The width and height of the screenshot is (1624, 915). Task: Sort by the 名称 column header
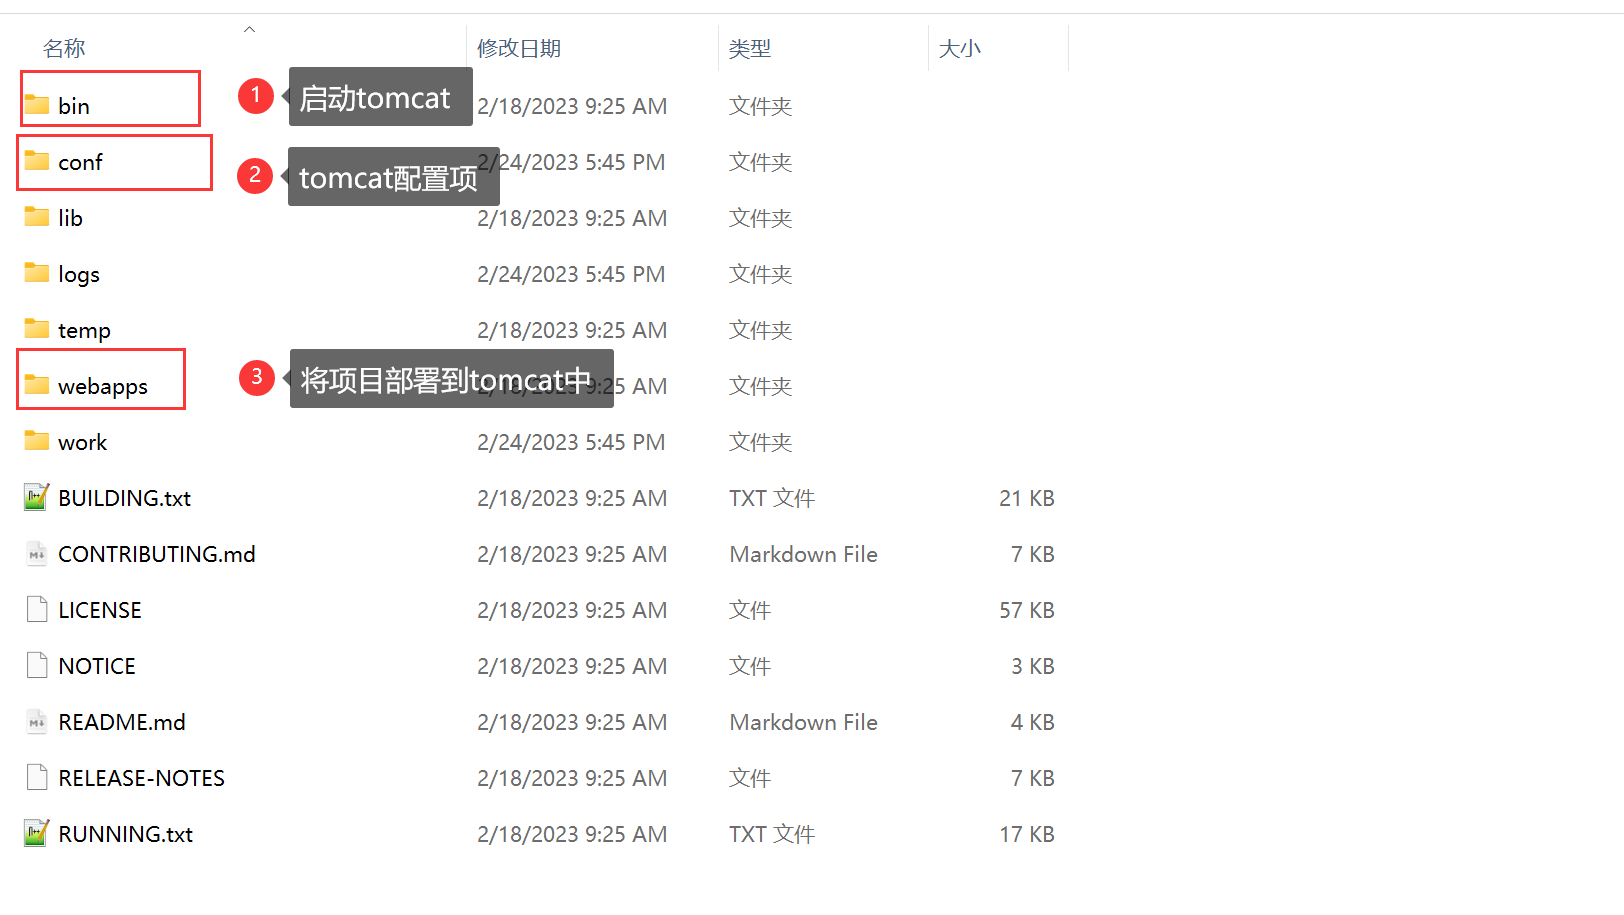pos(64,48)
